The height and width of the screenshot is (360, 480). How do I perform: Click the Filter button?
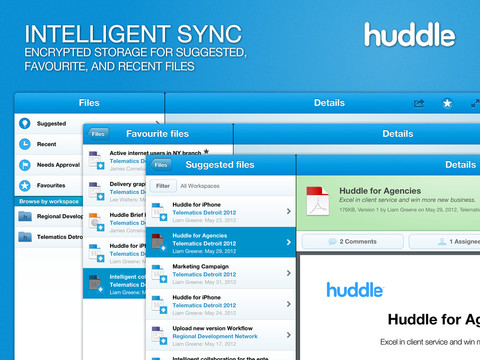tap(163, 186)
